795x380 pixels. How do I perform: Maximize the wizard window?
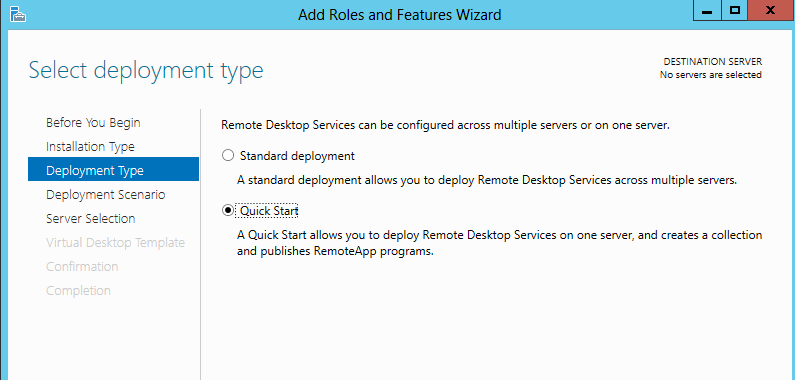[x=736, y=11]
